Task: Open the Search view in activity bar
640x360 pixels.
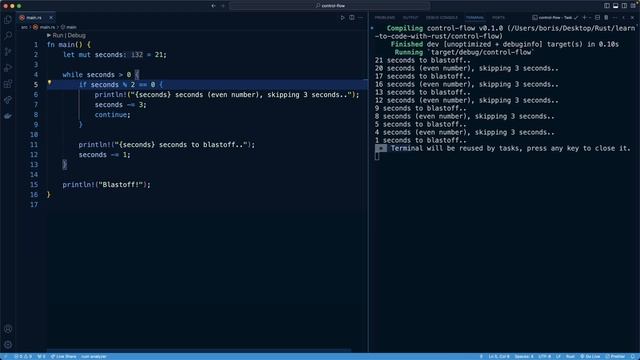Action: [x=8, y=36]
